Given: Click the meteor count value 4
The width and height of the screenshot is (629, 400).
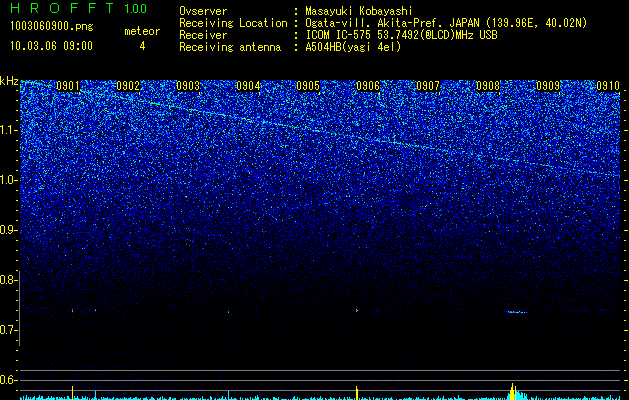Looking at the screenshot, I should [x=142, y=46].
